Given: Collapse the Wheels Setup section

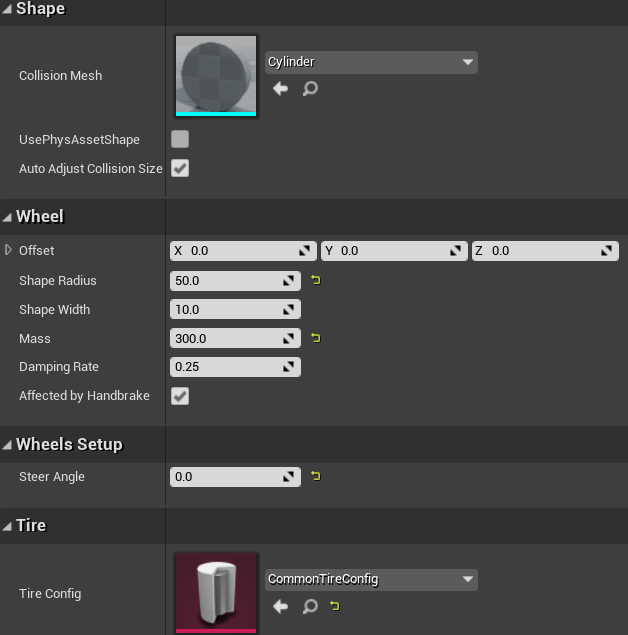Looking at the screenshot, I should point(8,445).
